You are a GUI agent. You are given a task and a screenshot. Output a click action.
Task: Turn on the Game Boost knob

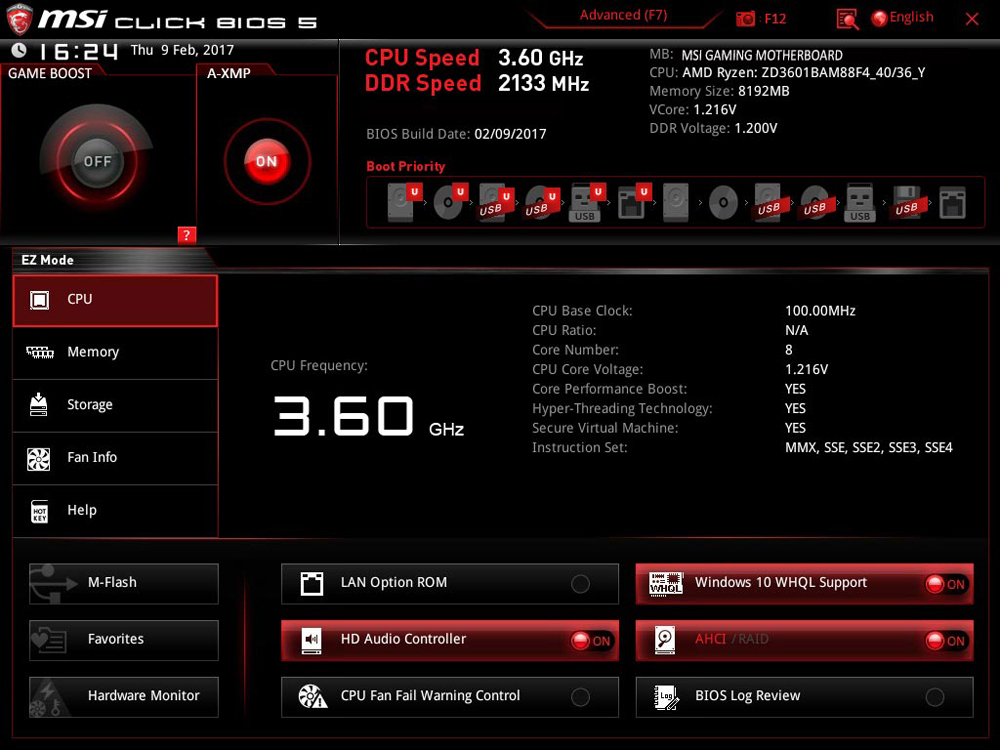[97, 161]
